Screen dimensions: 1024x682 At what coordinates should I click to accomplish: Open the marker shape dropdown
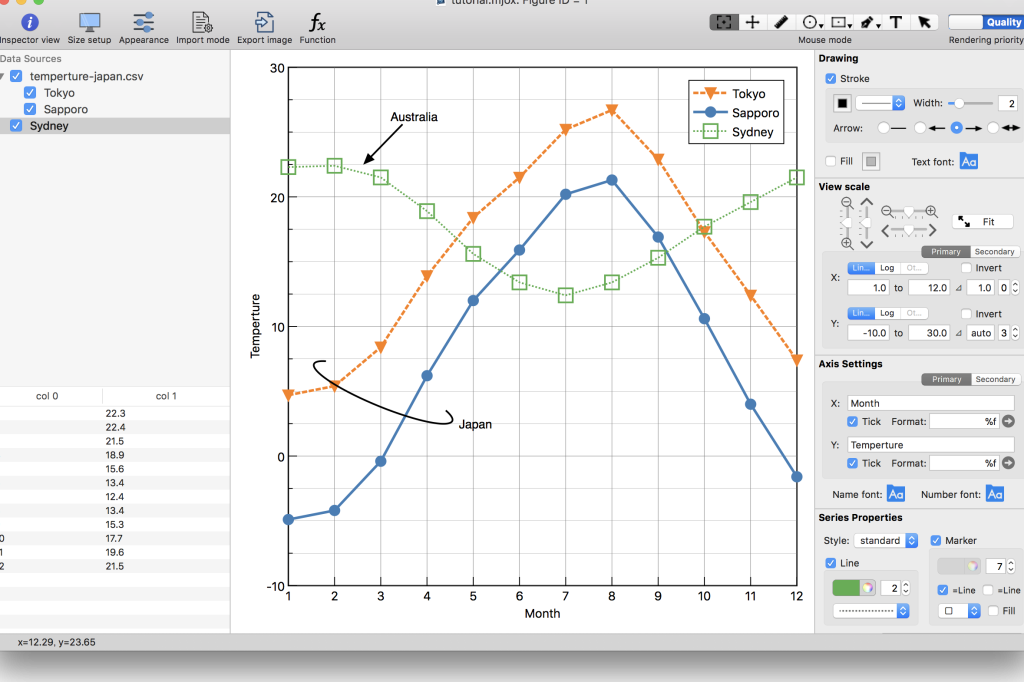tap(959, 611)
